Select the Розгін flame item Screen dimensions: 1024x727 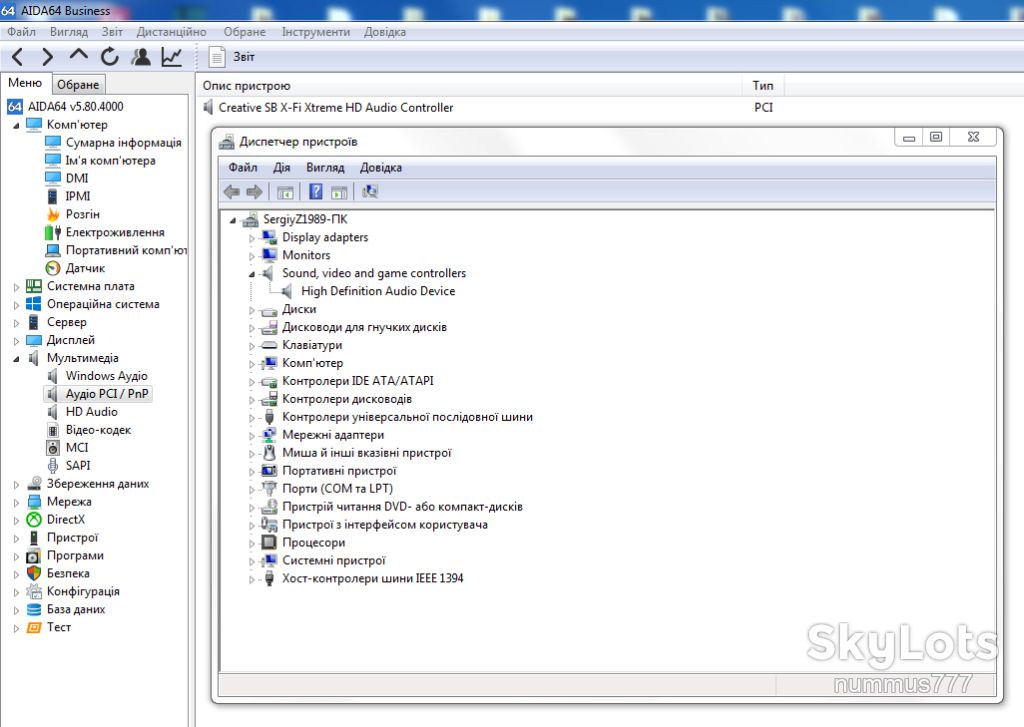click(x=82, y=214)
